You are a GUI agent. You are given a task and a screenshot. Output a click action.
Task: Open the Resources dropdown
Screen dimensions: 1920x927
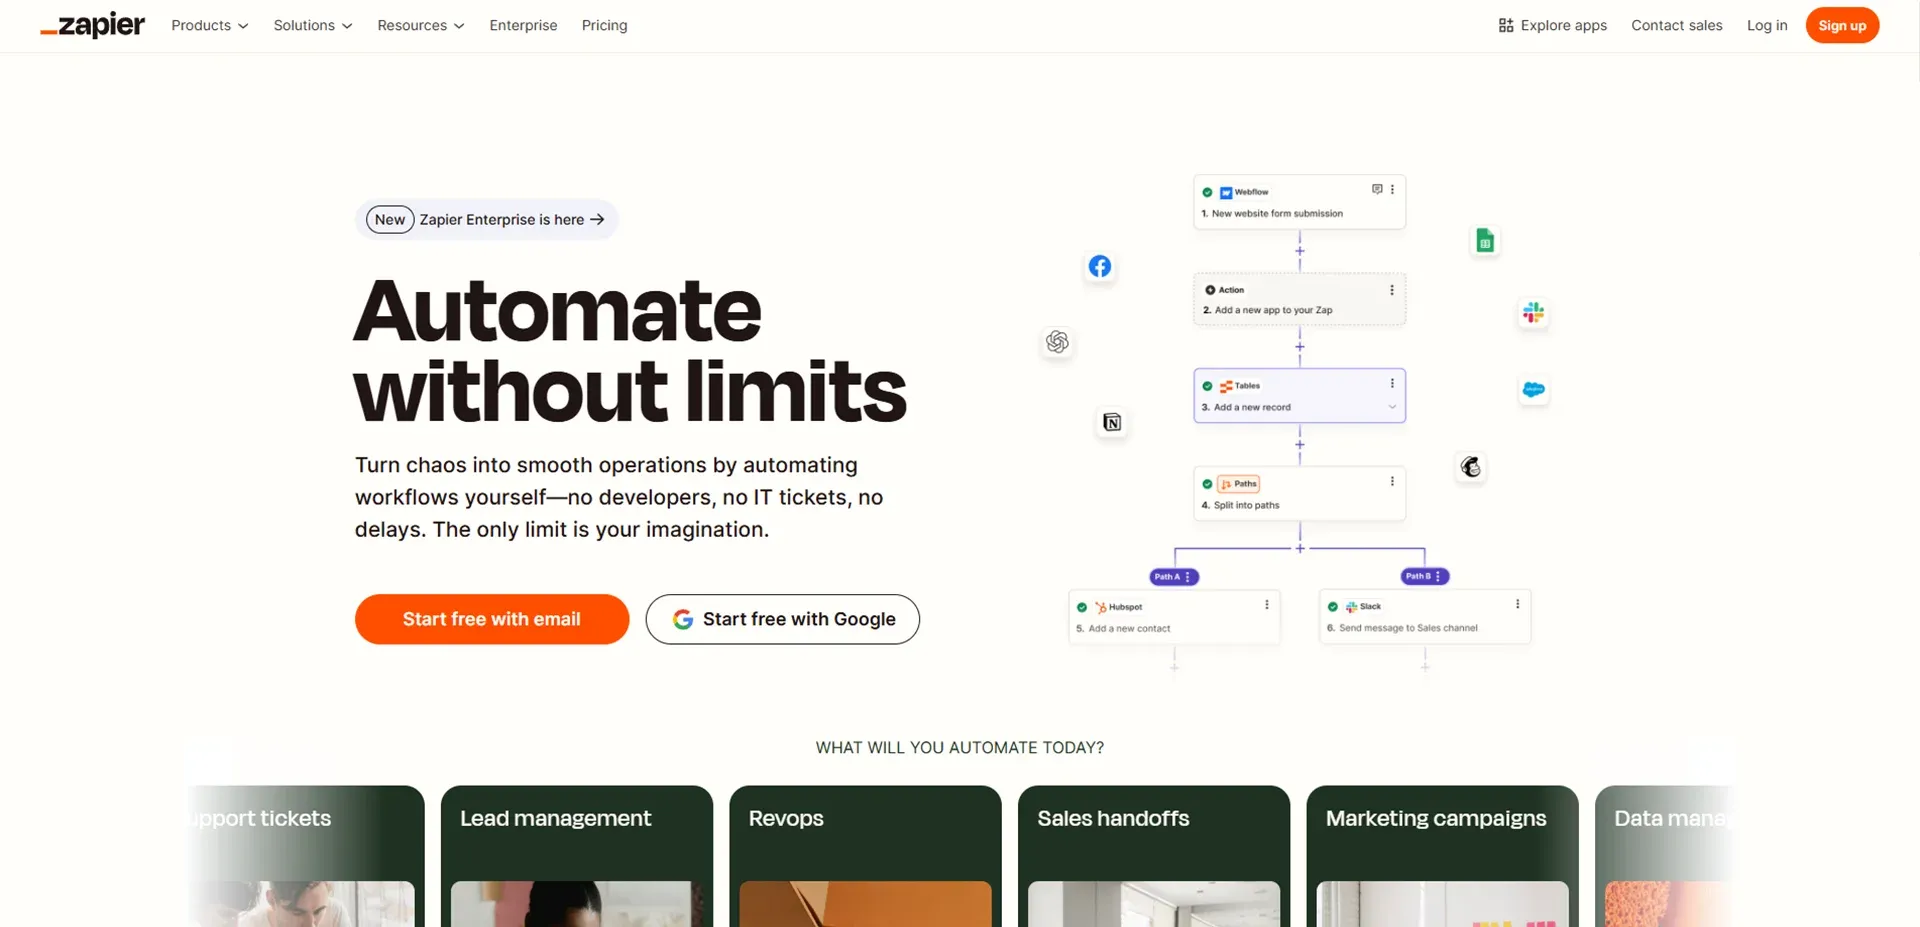click(421, 25)
